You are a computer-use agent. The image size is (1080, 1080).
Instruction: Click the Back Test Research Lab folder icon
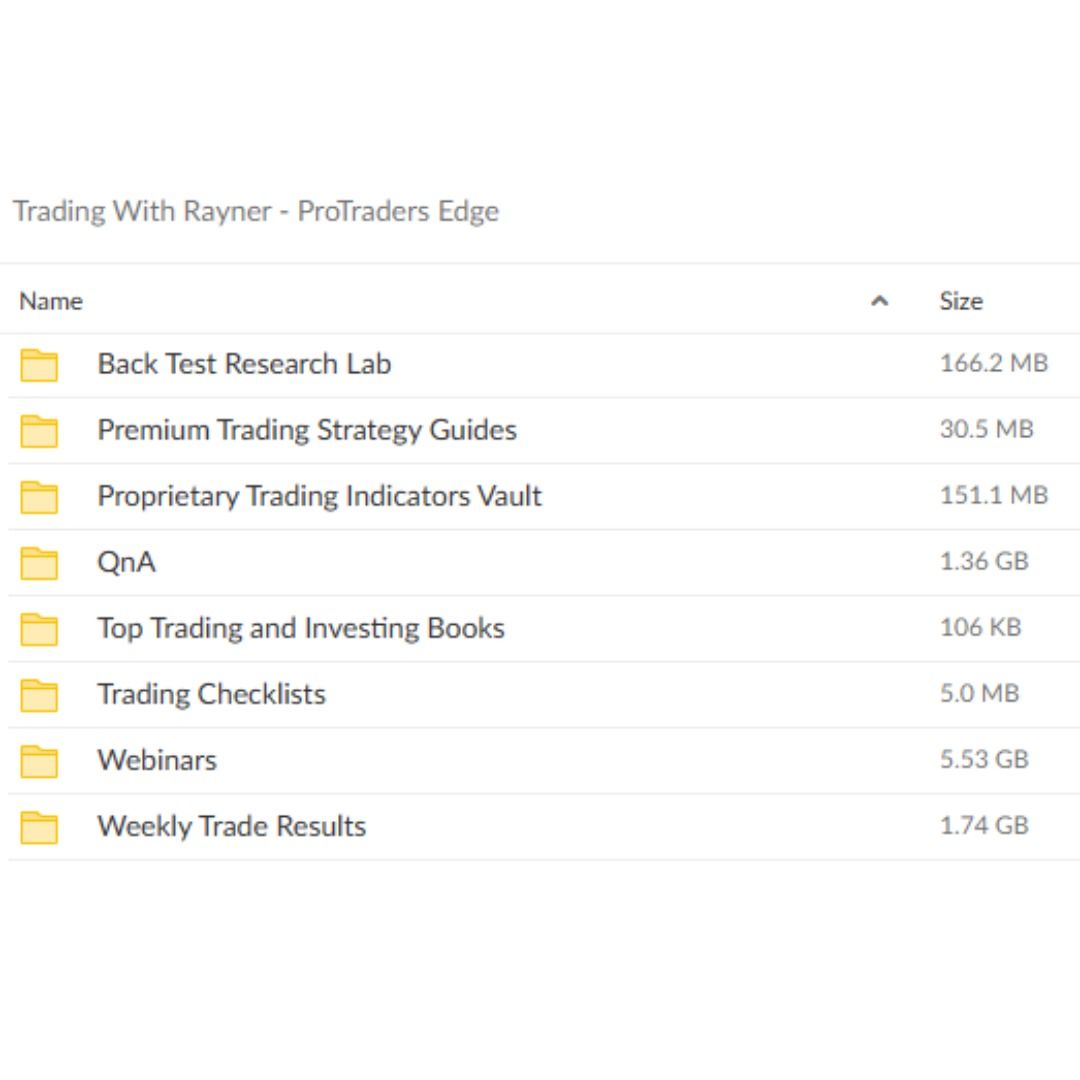click(x=38, y=364)
